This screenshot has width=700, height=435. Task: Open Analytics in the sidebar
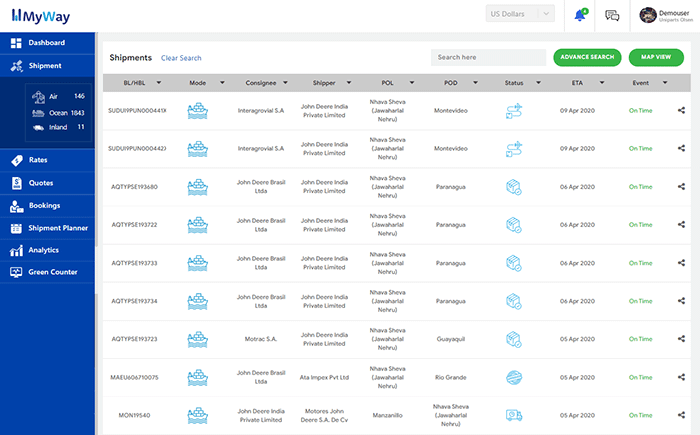(x=47, y=250)
